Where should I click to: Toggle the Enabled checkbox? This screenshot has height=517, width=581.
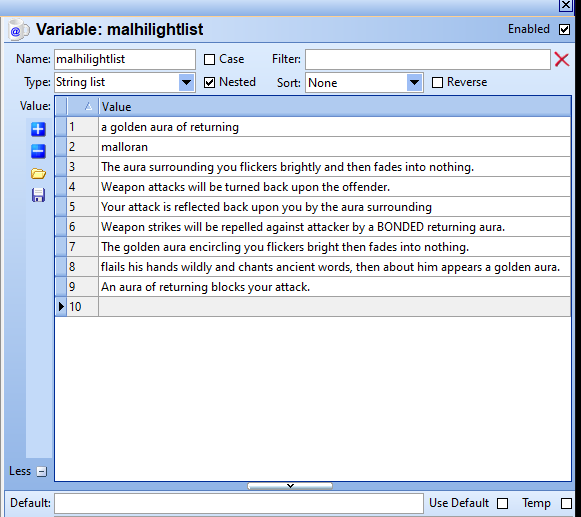564,29
